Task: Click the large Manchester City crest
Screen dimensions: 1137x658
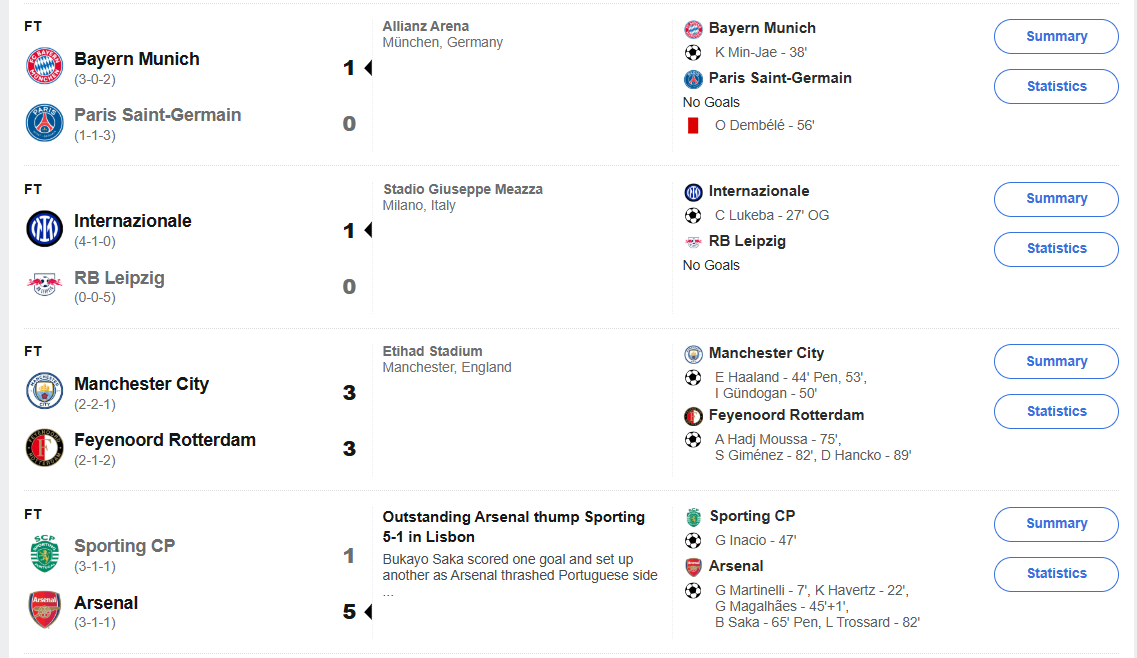Action: click(44, 391)
